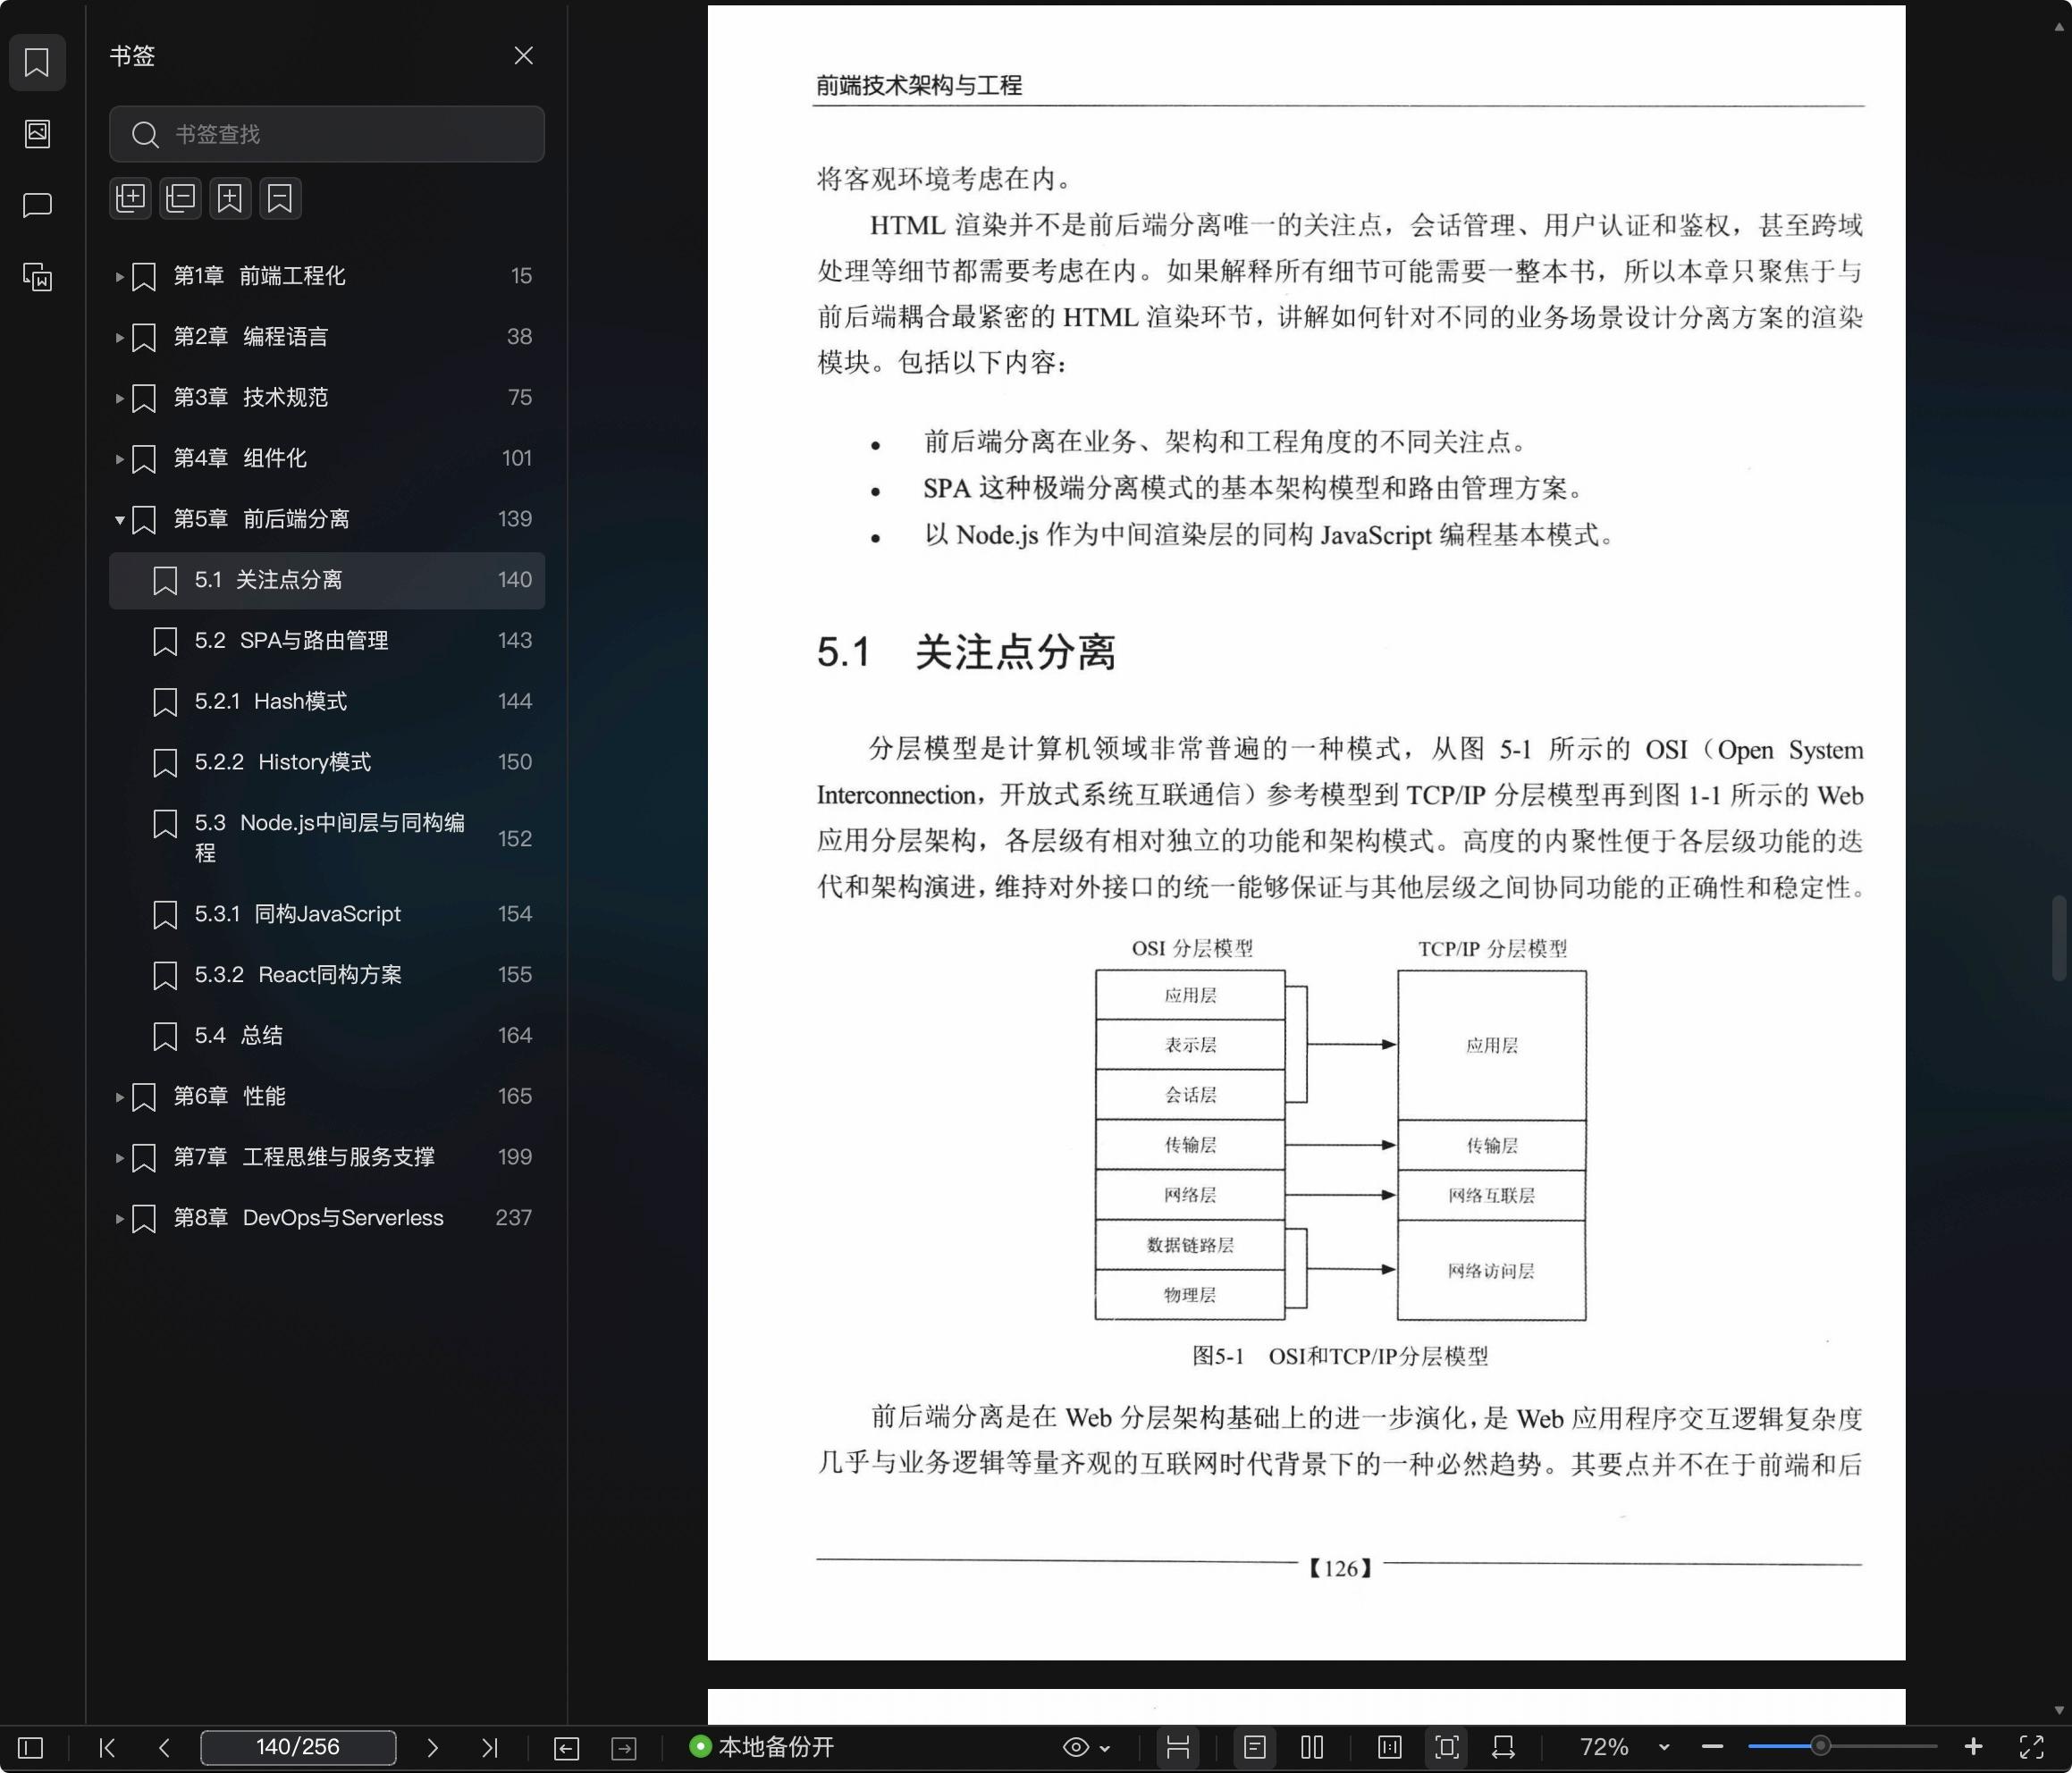
Task: Zoom out with the minus button
Action: coord(1712,1747)
